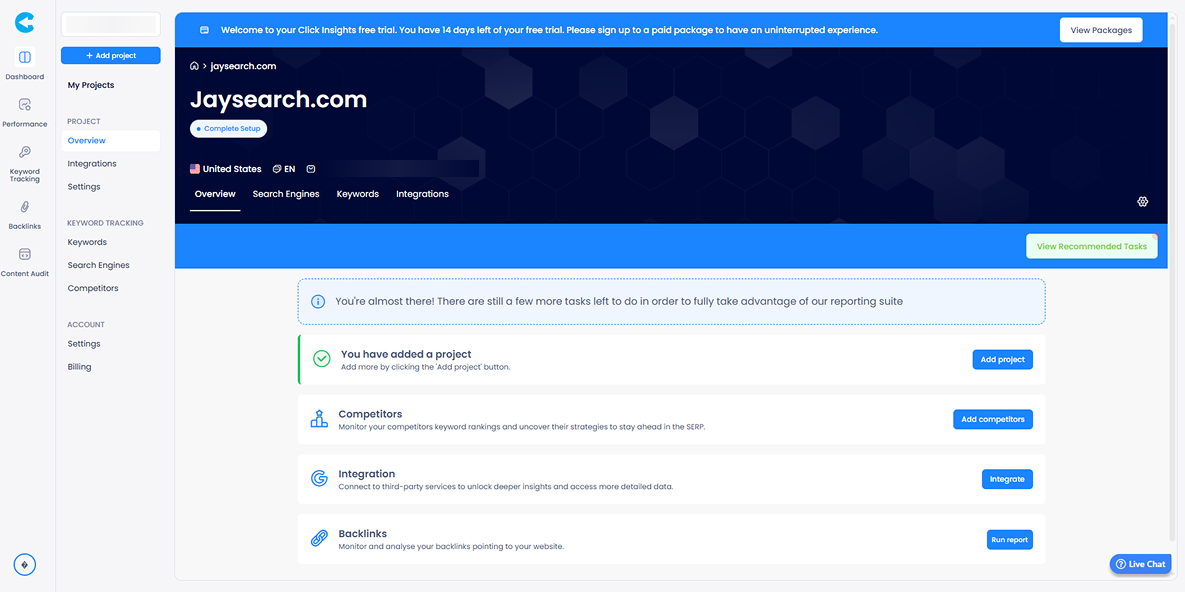Click the United States flag icon

195,169
